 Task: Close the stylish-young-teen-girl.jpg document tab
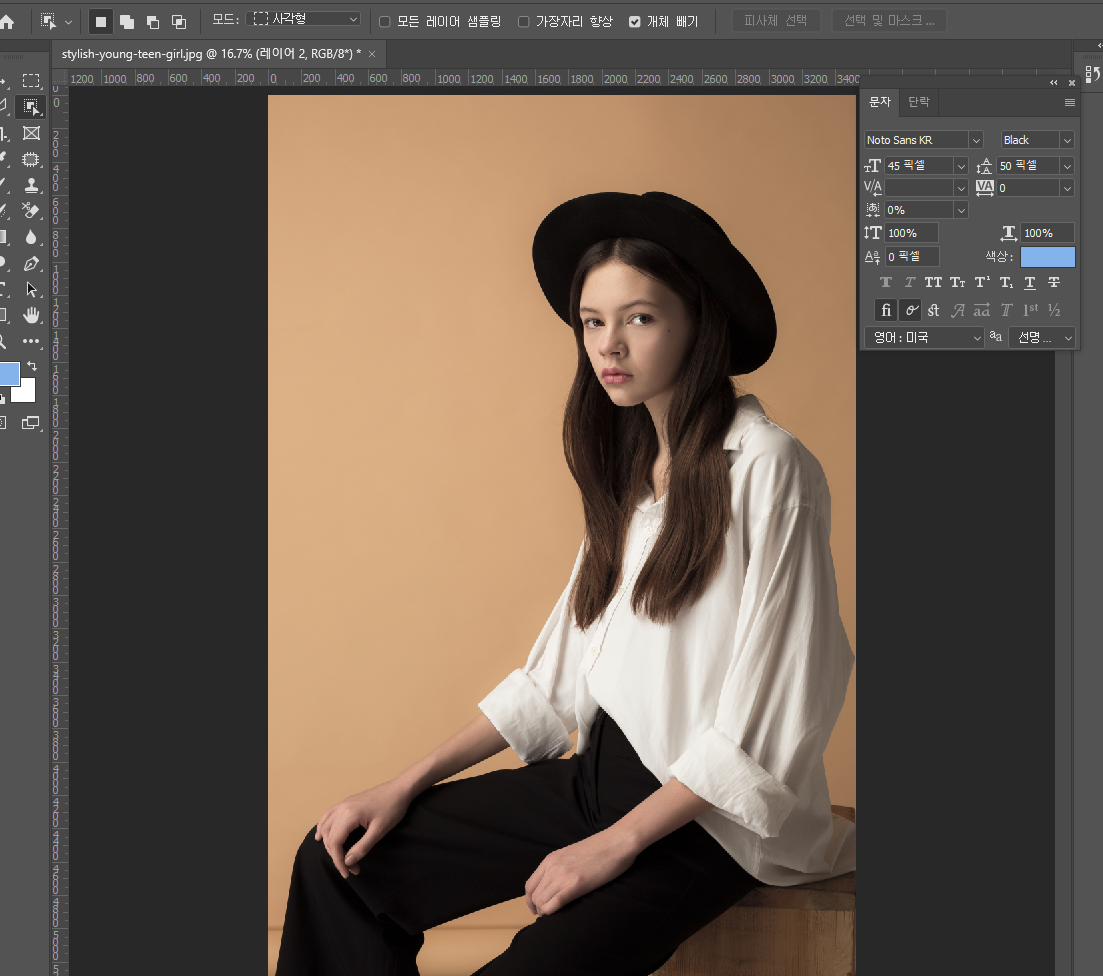(372, 55)
